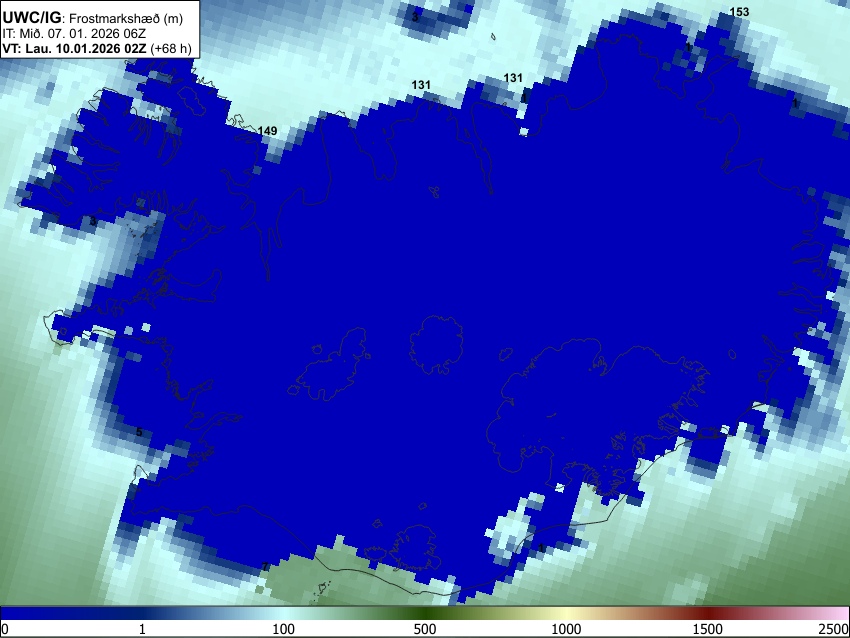Click the UWC/IG title text
The height and width of the screenshot is (638, 850).
point(31,17)
